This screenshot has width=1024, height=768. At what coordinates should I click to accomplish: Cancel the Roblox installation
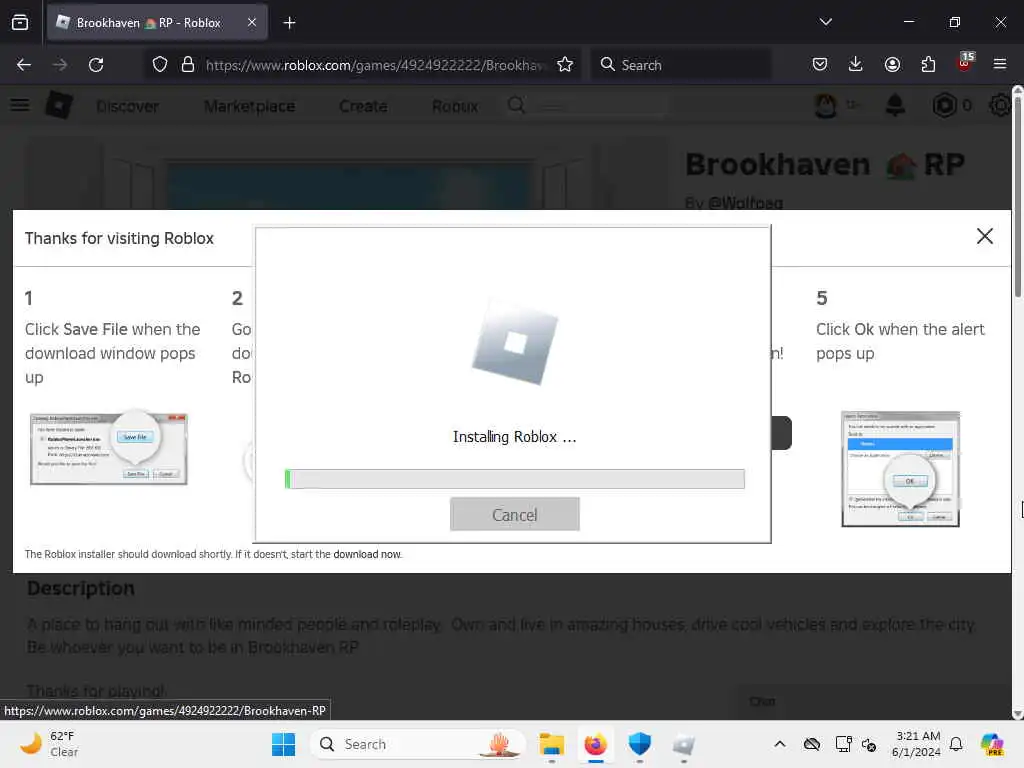pos(515,515)
